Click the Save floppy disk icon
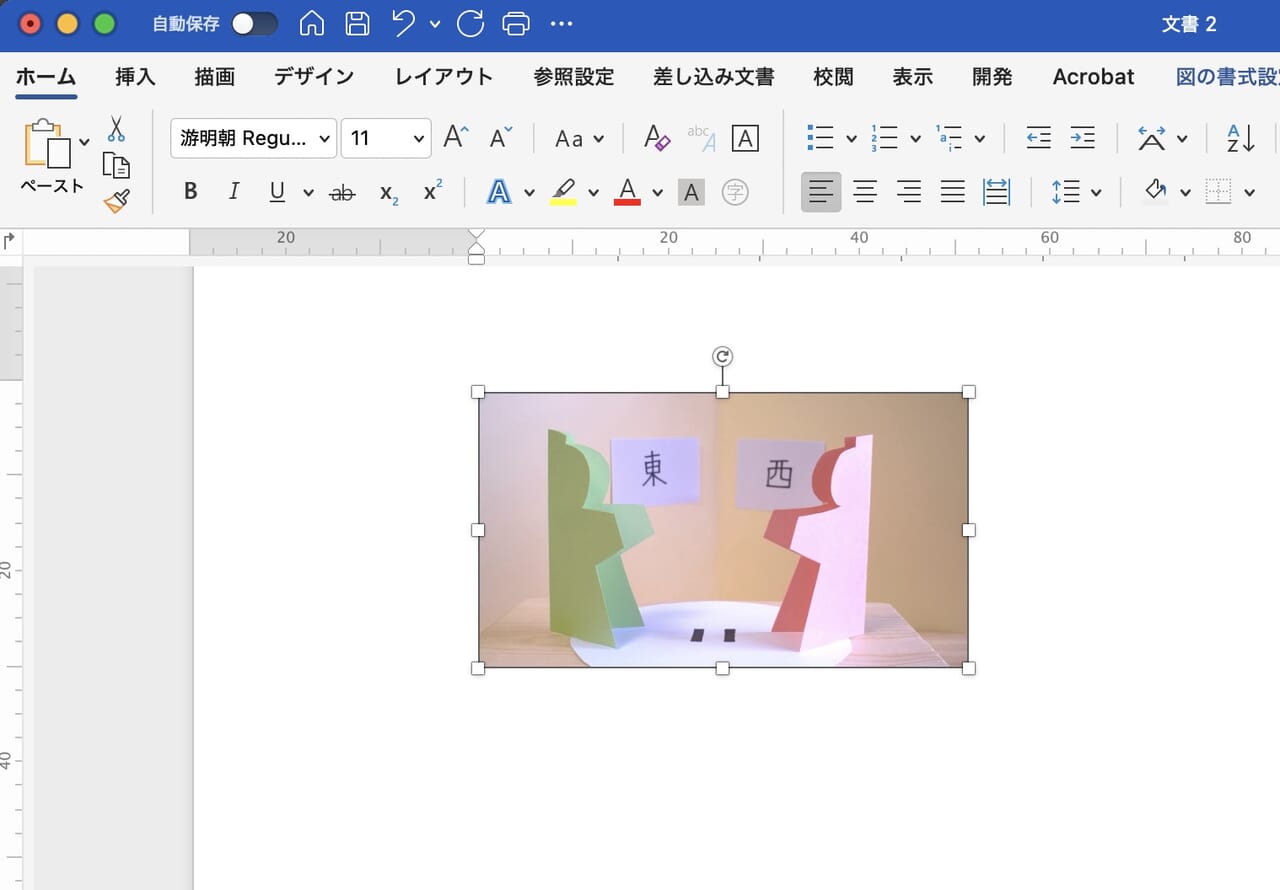The image size is (1280, 890). pyautogui.click(x=357, y=24)
